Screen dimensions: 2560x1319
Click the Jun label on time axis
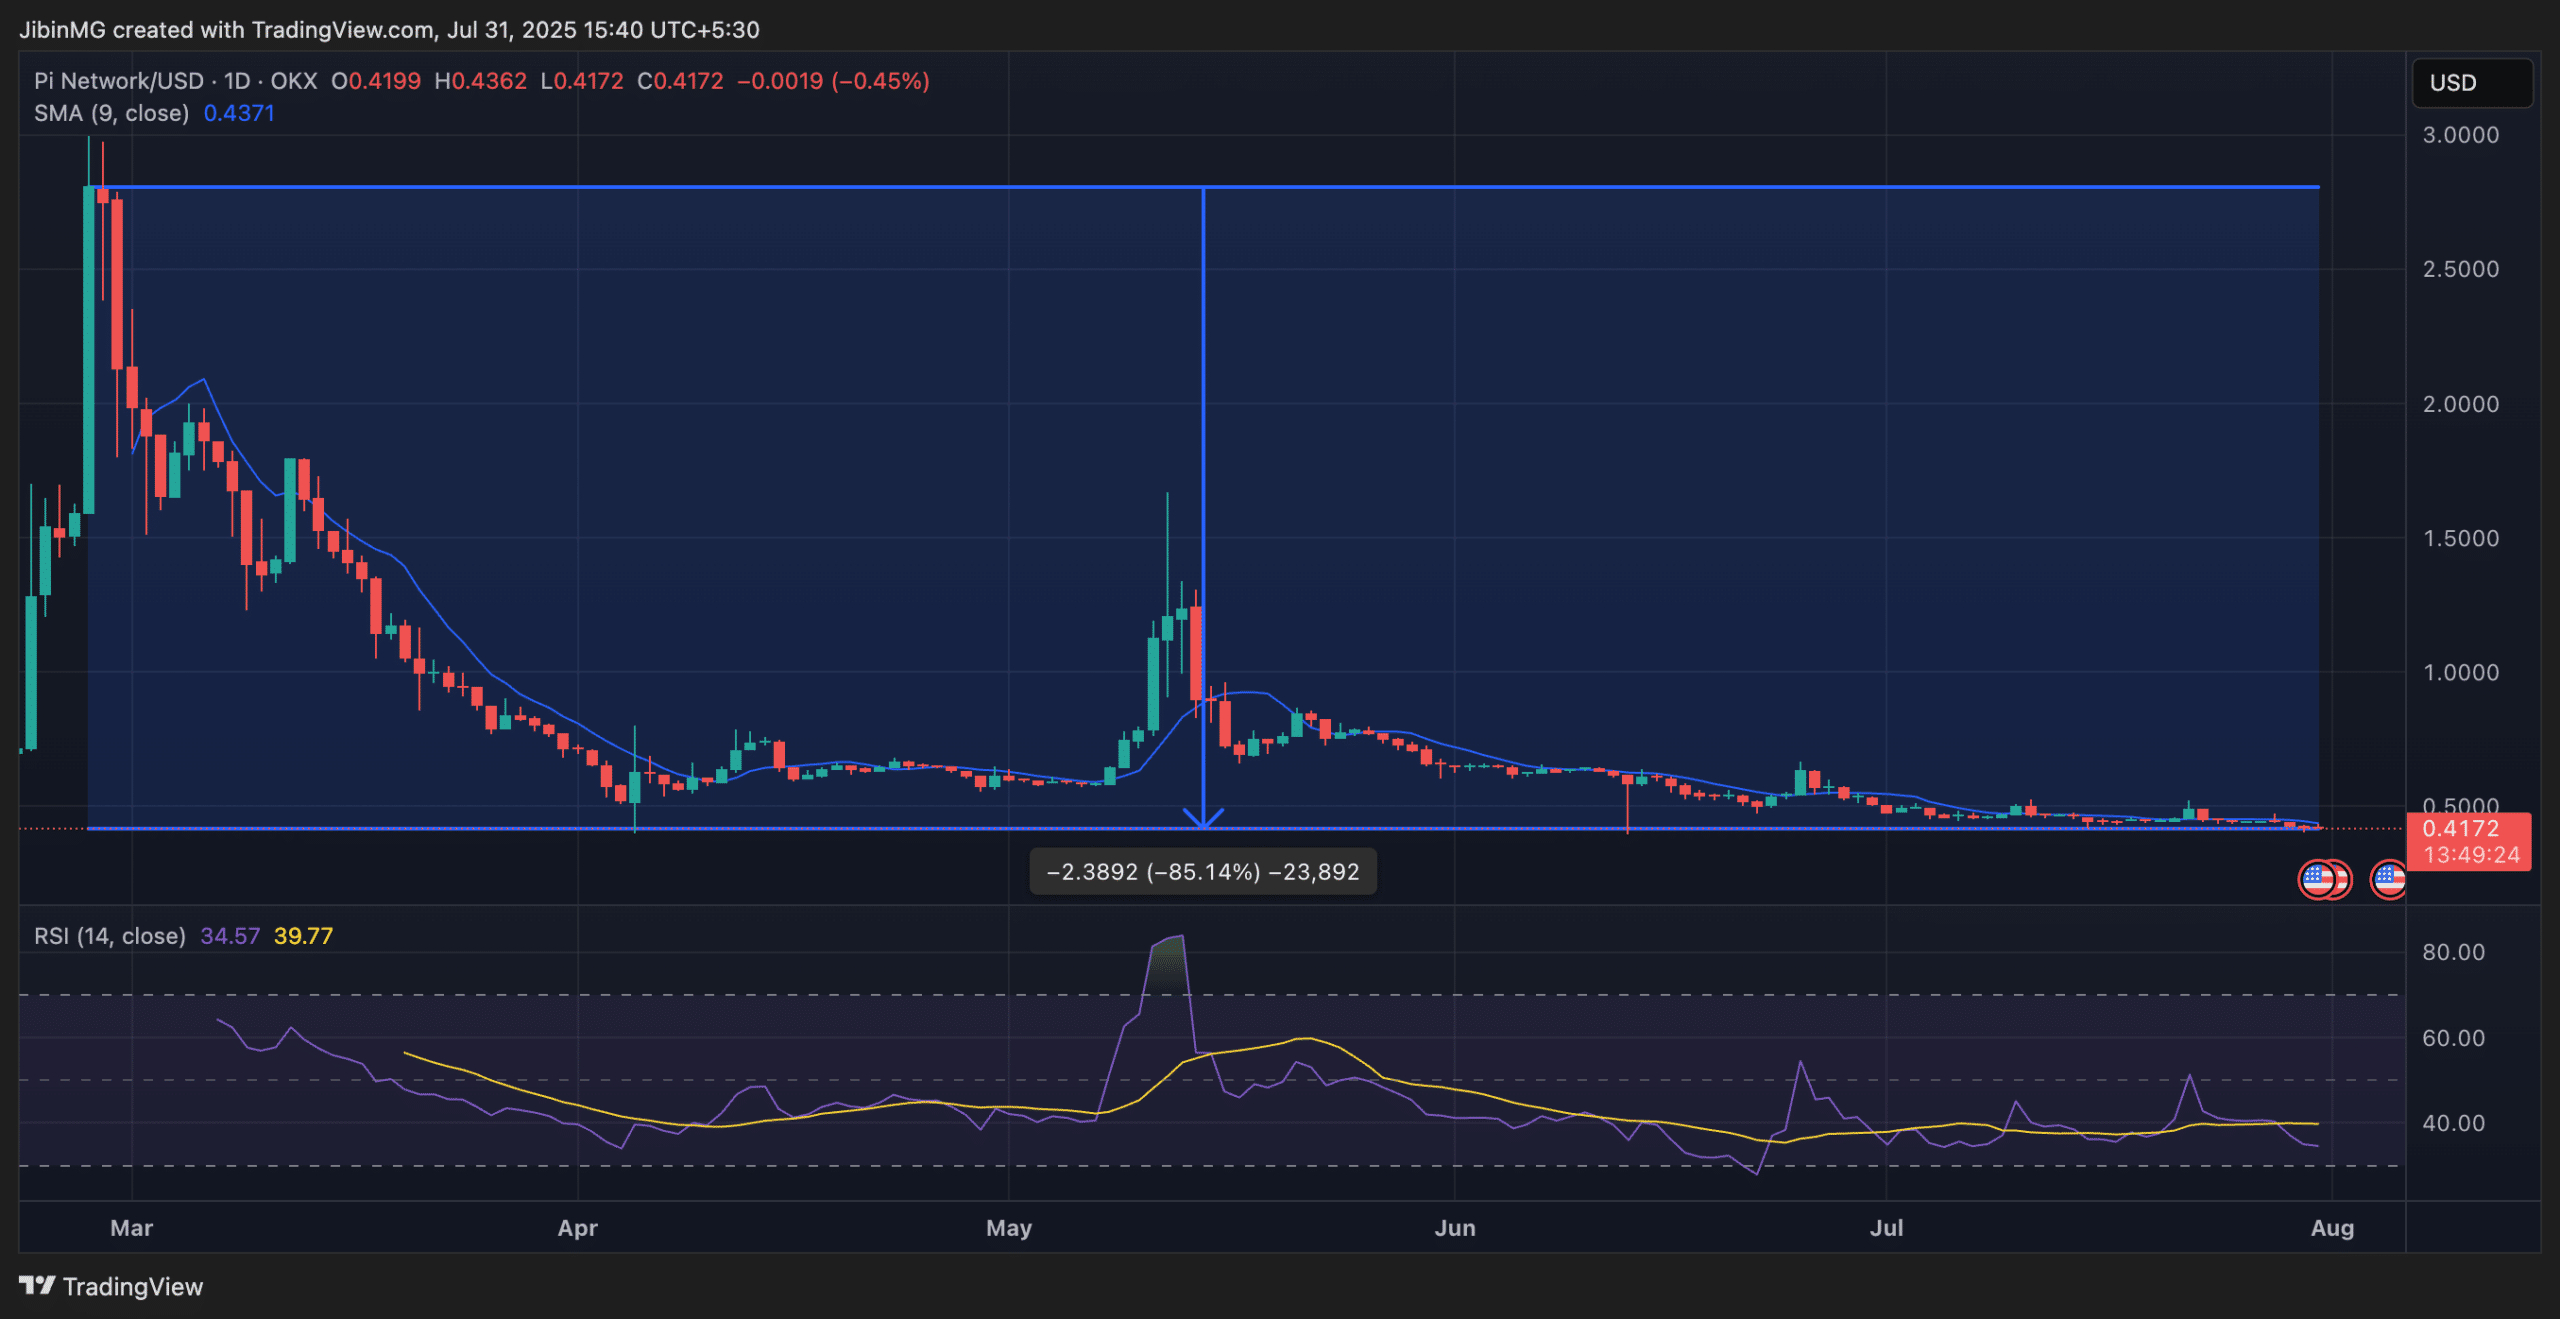coord(1455,1228)
